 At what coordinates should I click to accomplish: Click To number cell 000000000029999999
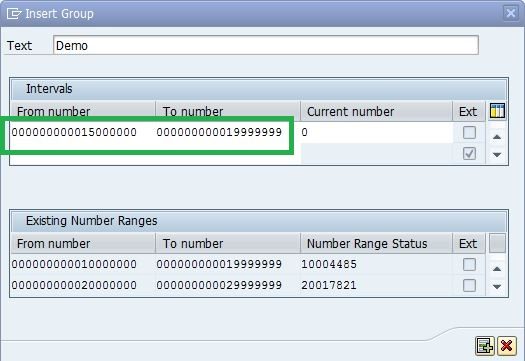tap(219, 285)
